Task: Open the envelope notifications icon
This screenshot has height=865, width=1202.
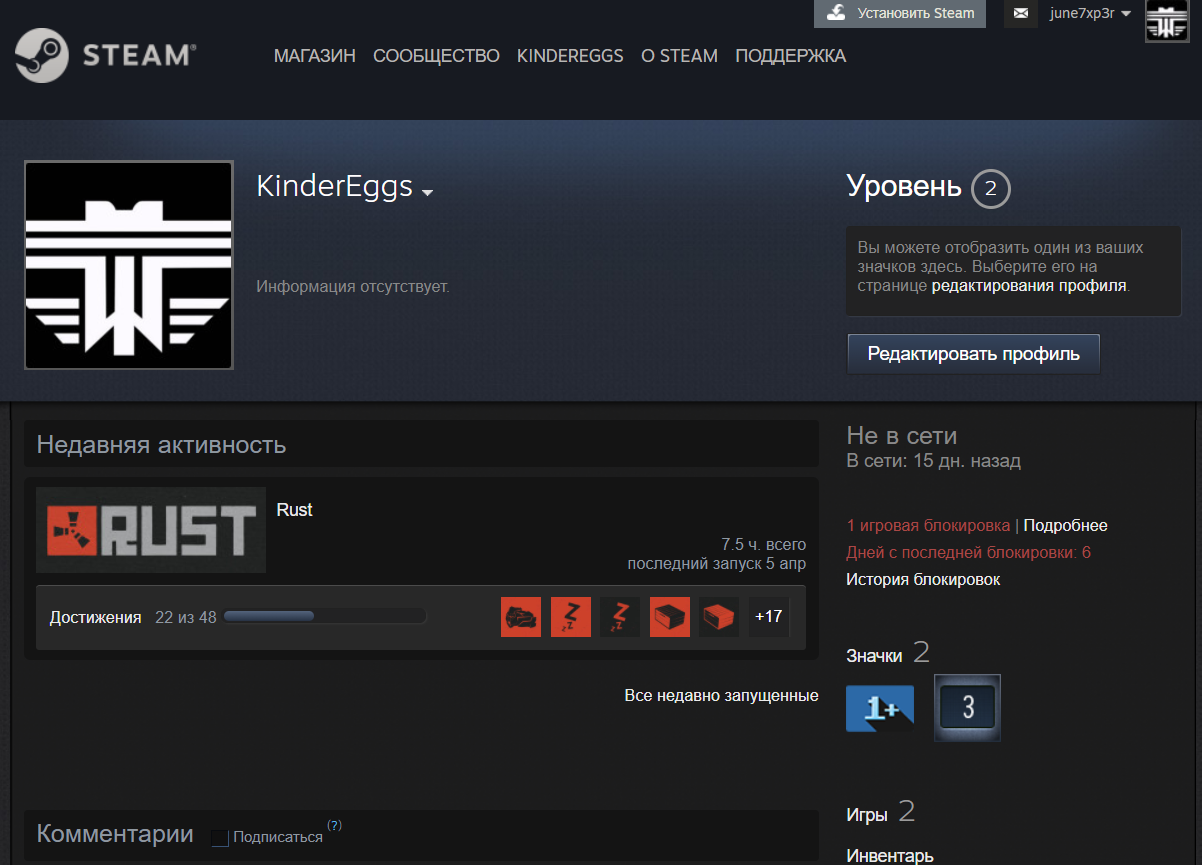Action: pos(1021,14)
